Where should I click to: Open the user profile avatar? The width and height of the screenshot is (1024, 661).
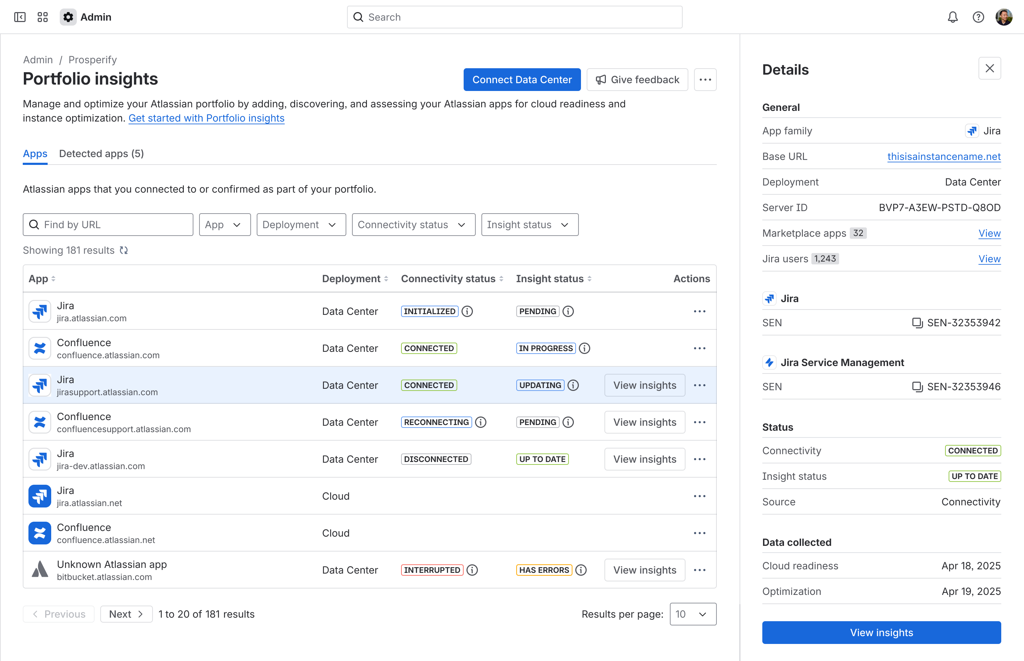click(x=1004, y=17)
